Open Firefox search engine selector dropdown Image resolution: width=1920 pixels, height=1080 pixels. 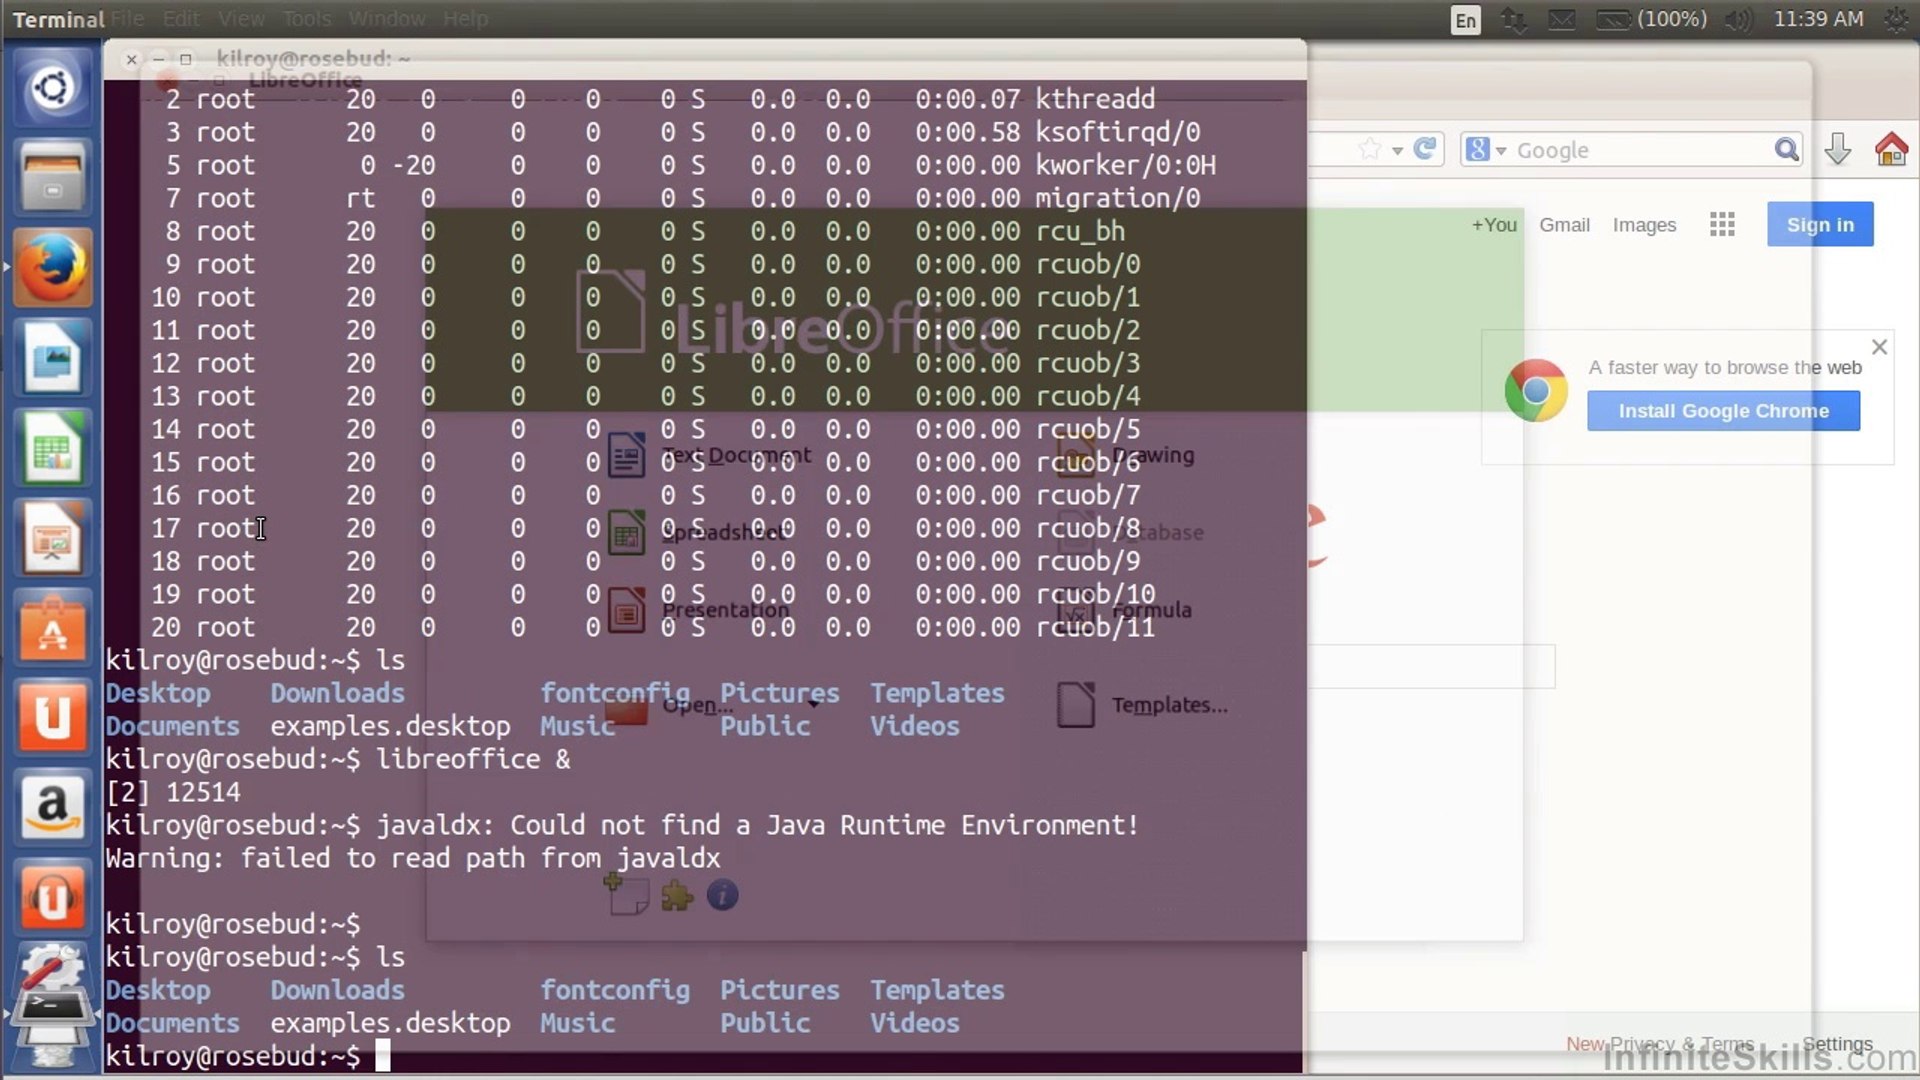pyautogui.click(x=1486, y=150)
